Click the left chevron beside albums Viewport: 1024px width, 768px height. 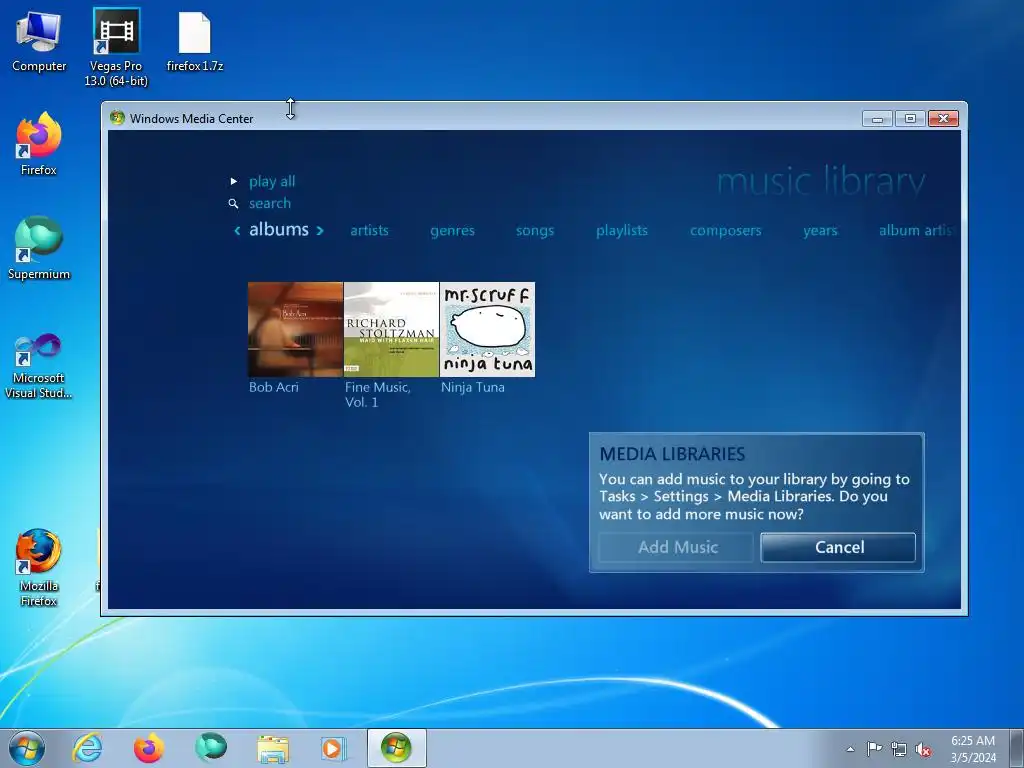point(237,230)
